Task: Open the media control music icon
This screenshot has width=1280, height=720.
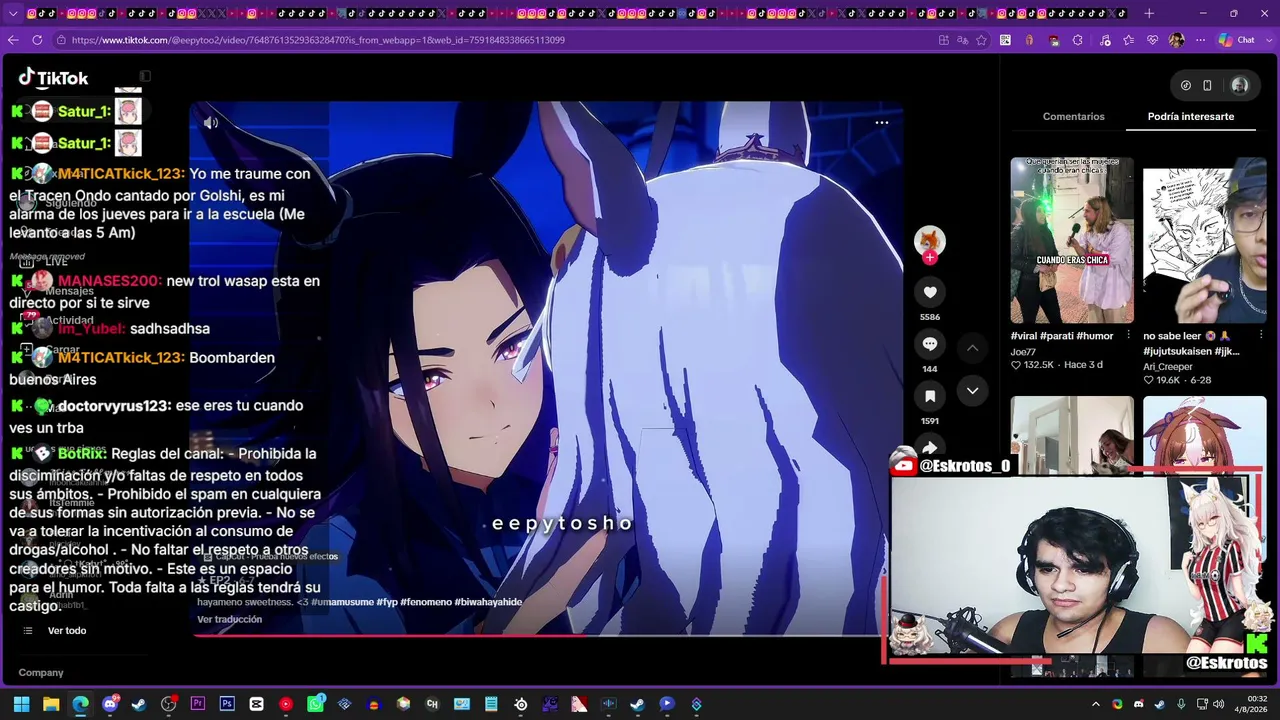Action: 1104,40
